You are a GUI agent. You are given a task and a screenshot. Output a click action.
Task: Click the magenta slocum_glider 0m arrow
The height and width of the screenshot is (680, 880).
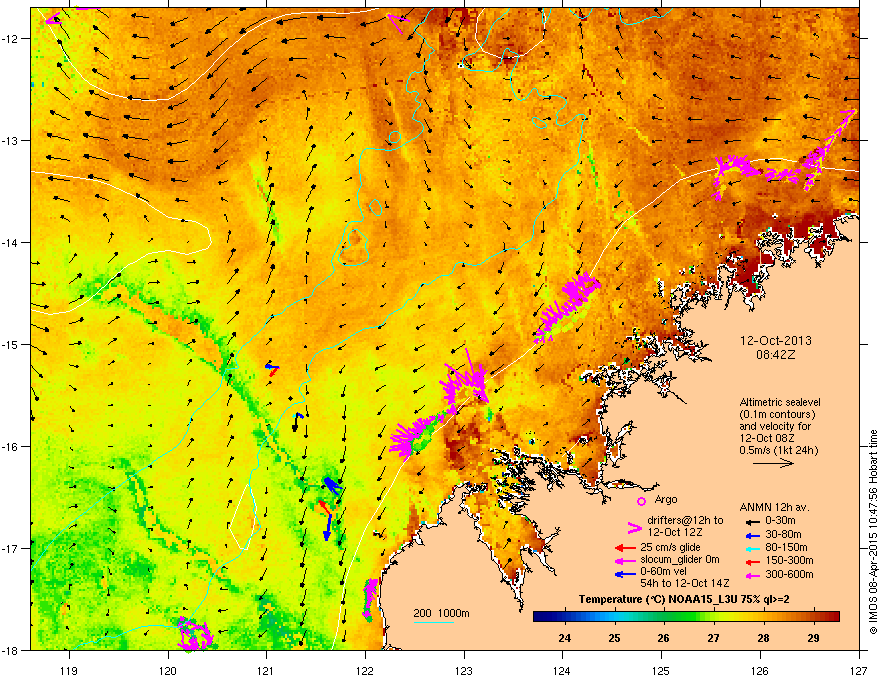626,560
